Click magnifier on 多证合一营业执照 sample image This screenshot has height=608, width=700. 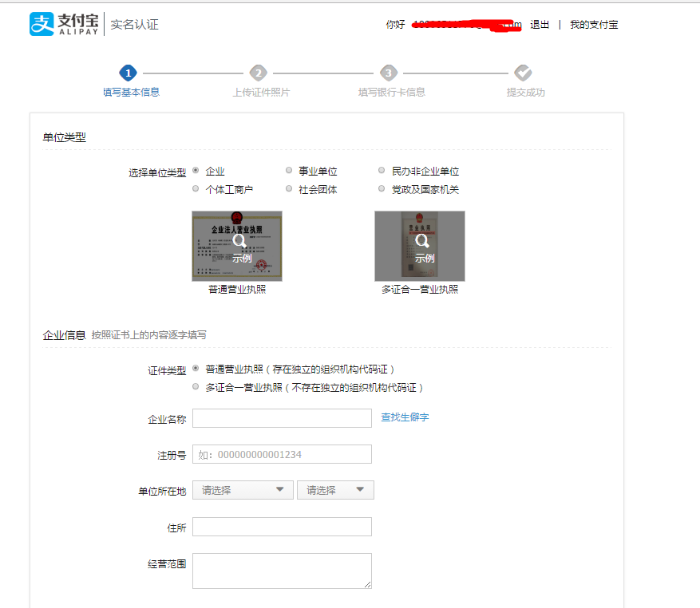pyautogui.click(x=422, y=241)
